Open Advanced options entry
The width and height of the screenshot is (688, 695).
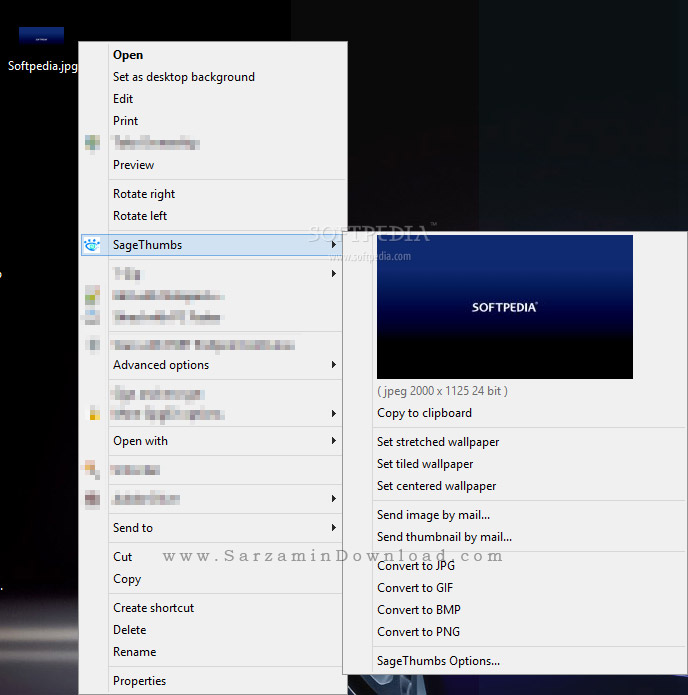coord(213,364)
